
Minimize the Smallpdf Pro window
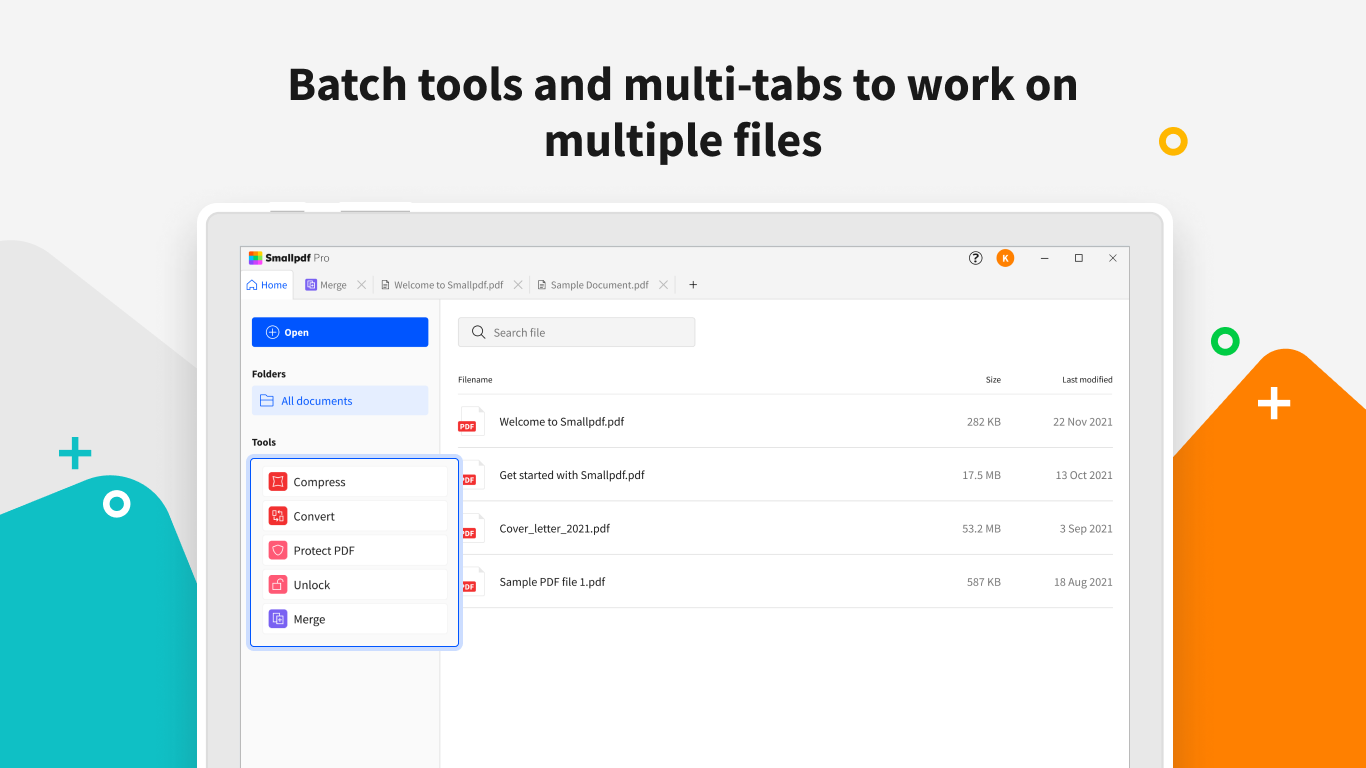[1045, 258]
